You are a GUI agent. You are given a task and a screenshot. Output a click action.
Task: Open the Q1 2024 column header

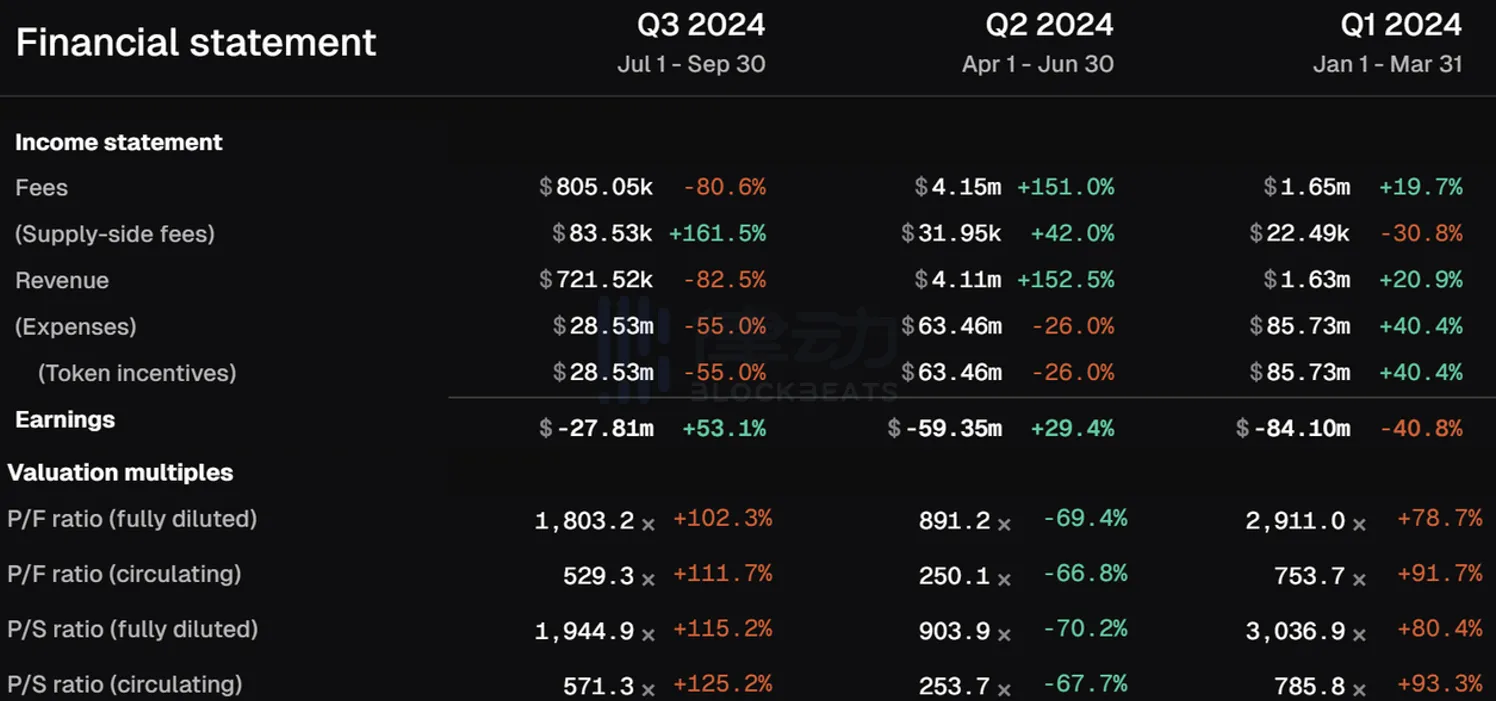click(x=1401, y=24)
